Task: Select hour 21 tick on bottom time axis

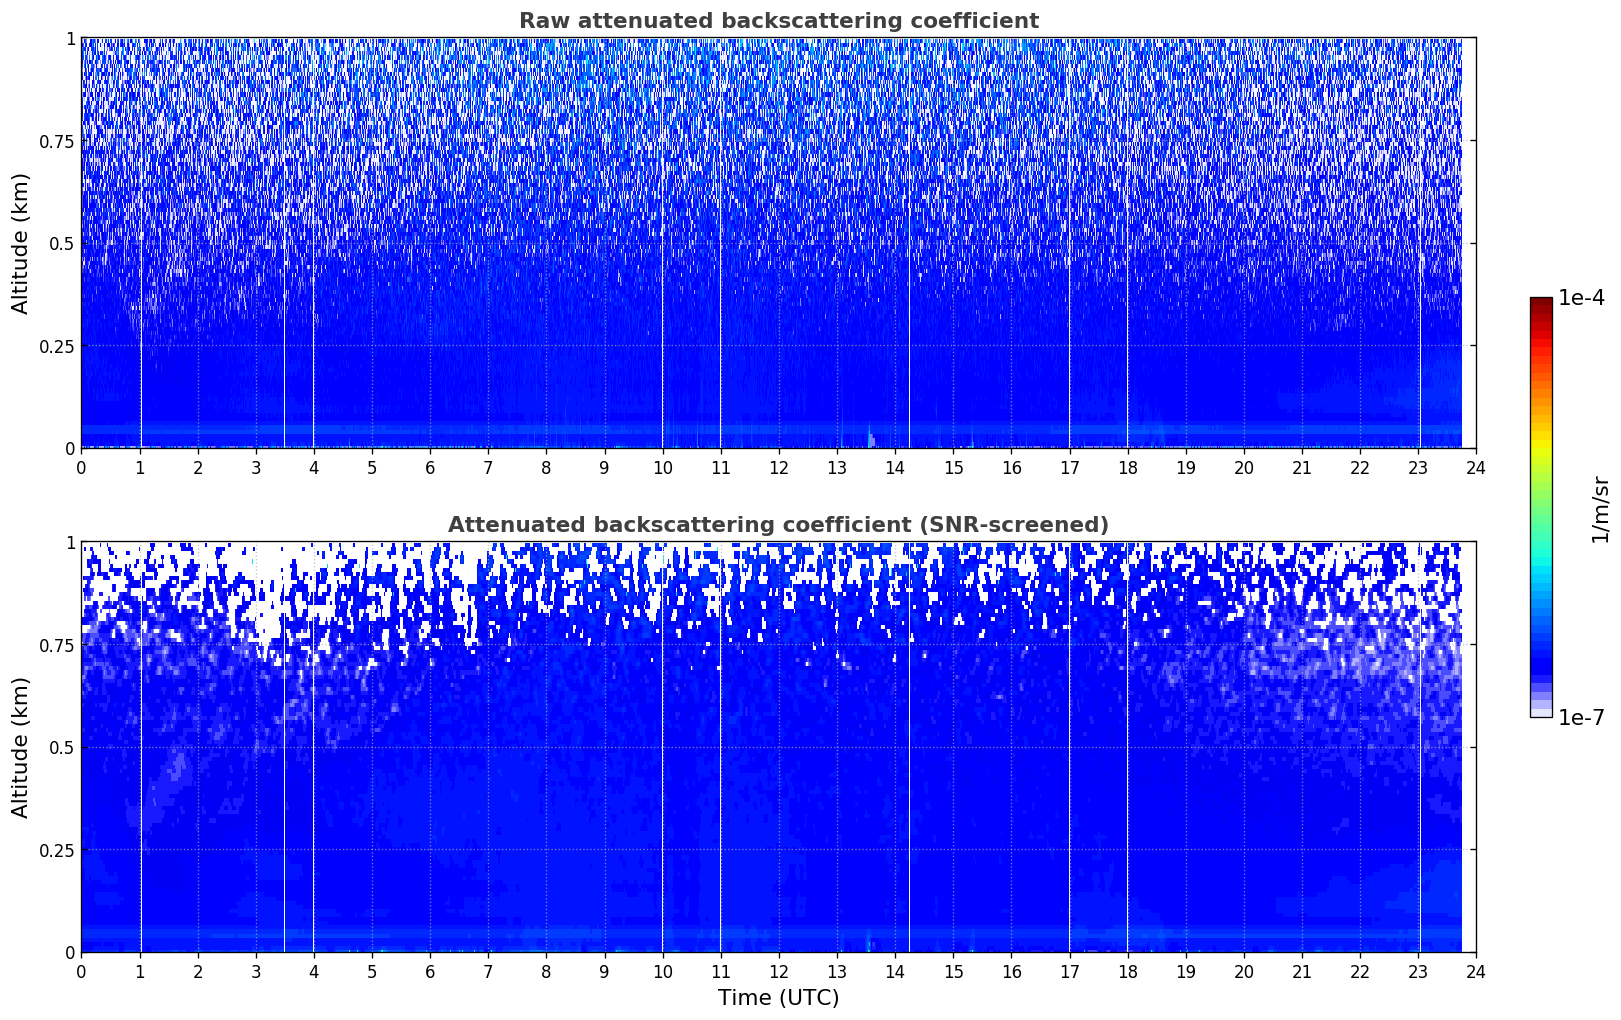Action: point(1301,972)
